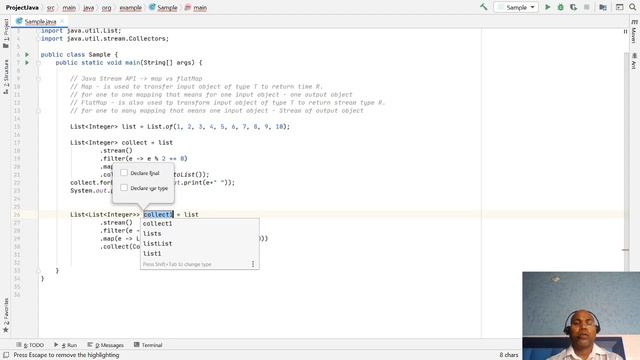640x360 pixels.
Task: Enable the Declare final checkbox
Action: [124, 173]
